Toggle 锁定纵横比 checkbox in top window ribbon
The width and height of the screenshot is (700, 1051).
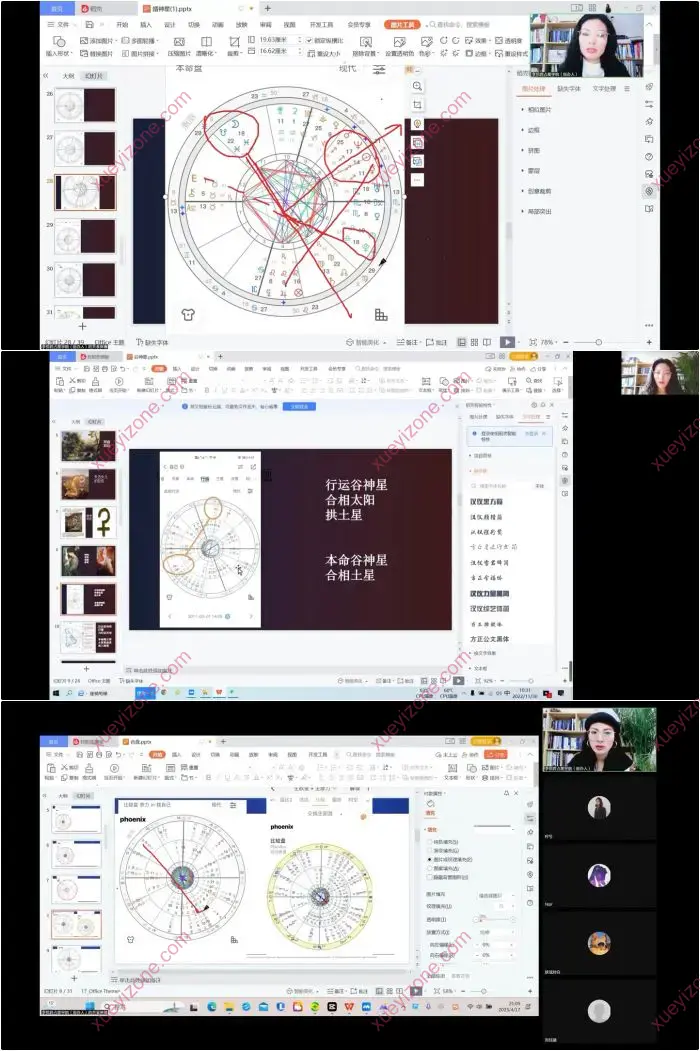[309, 40]
